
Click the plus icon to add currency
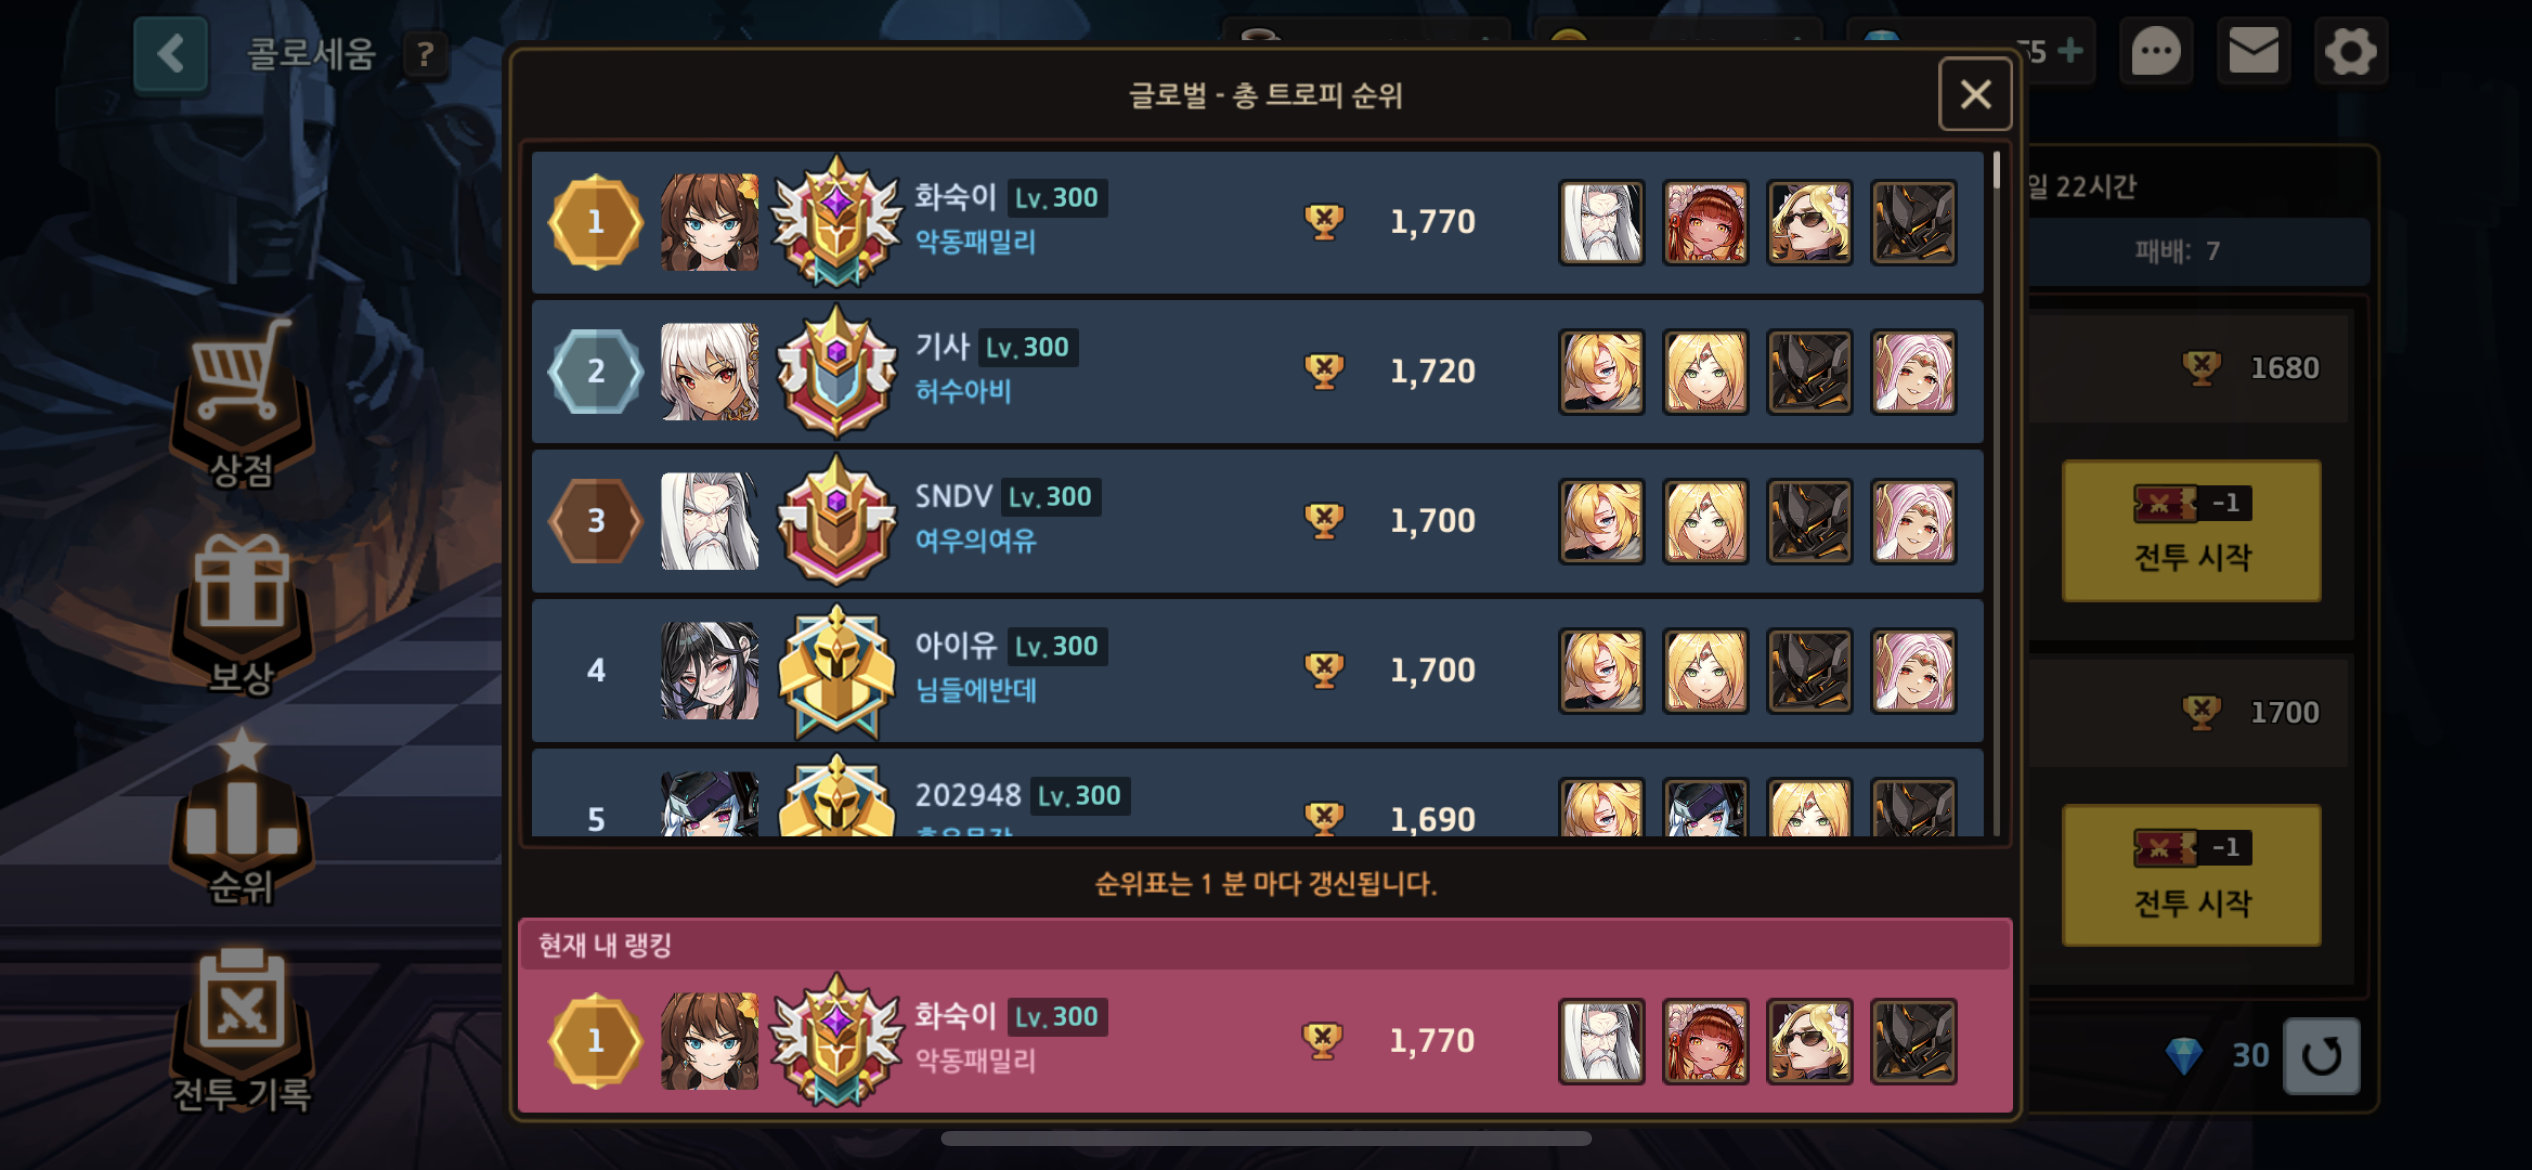click(x=2070, y=50)
